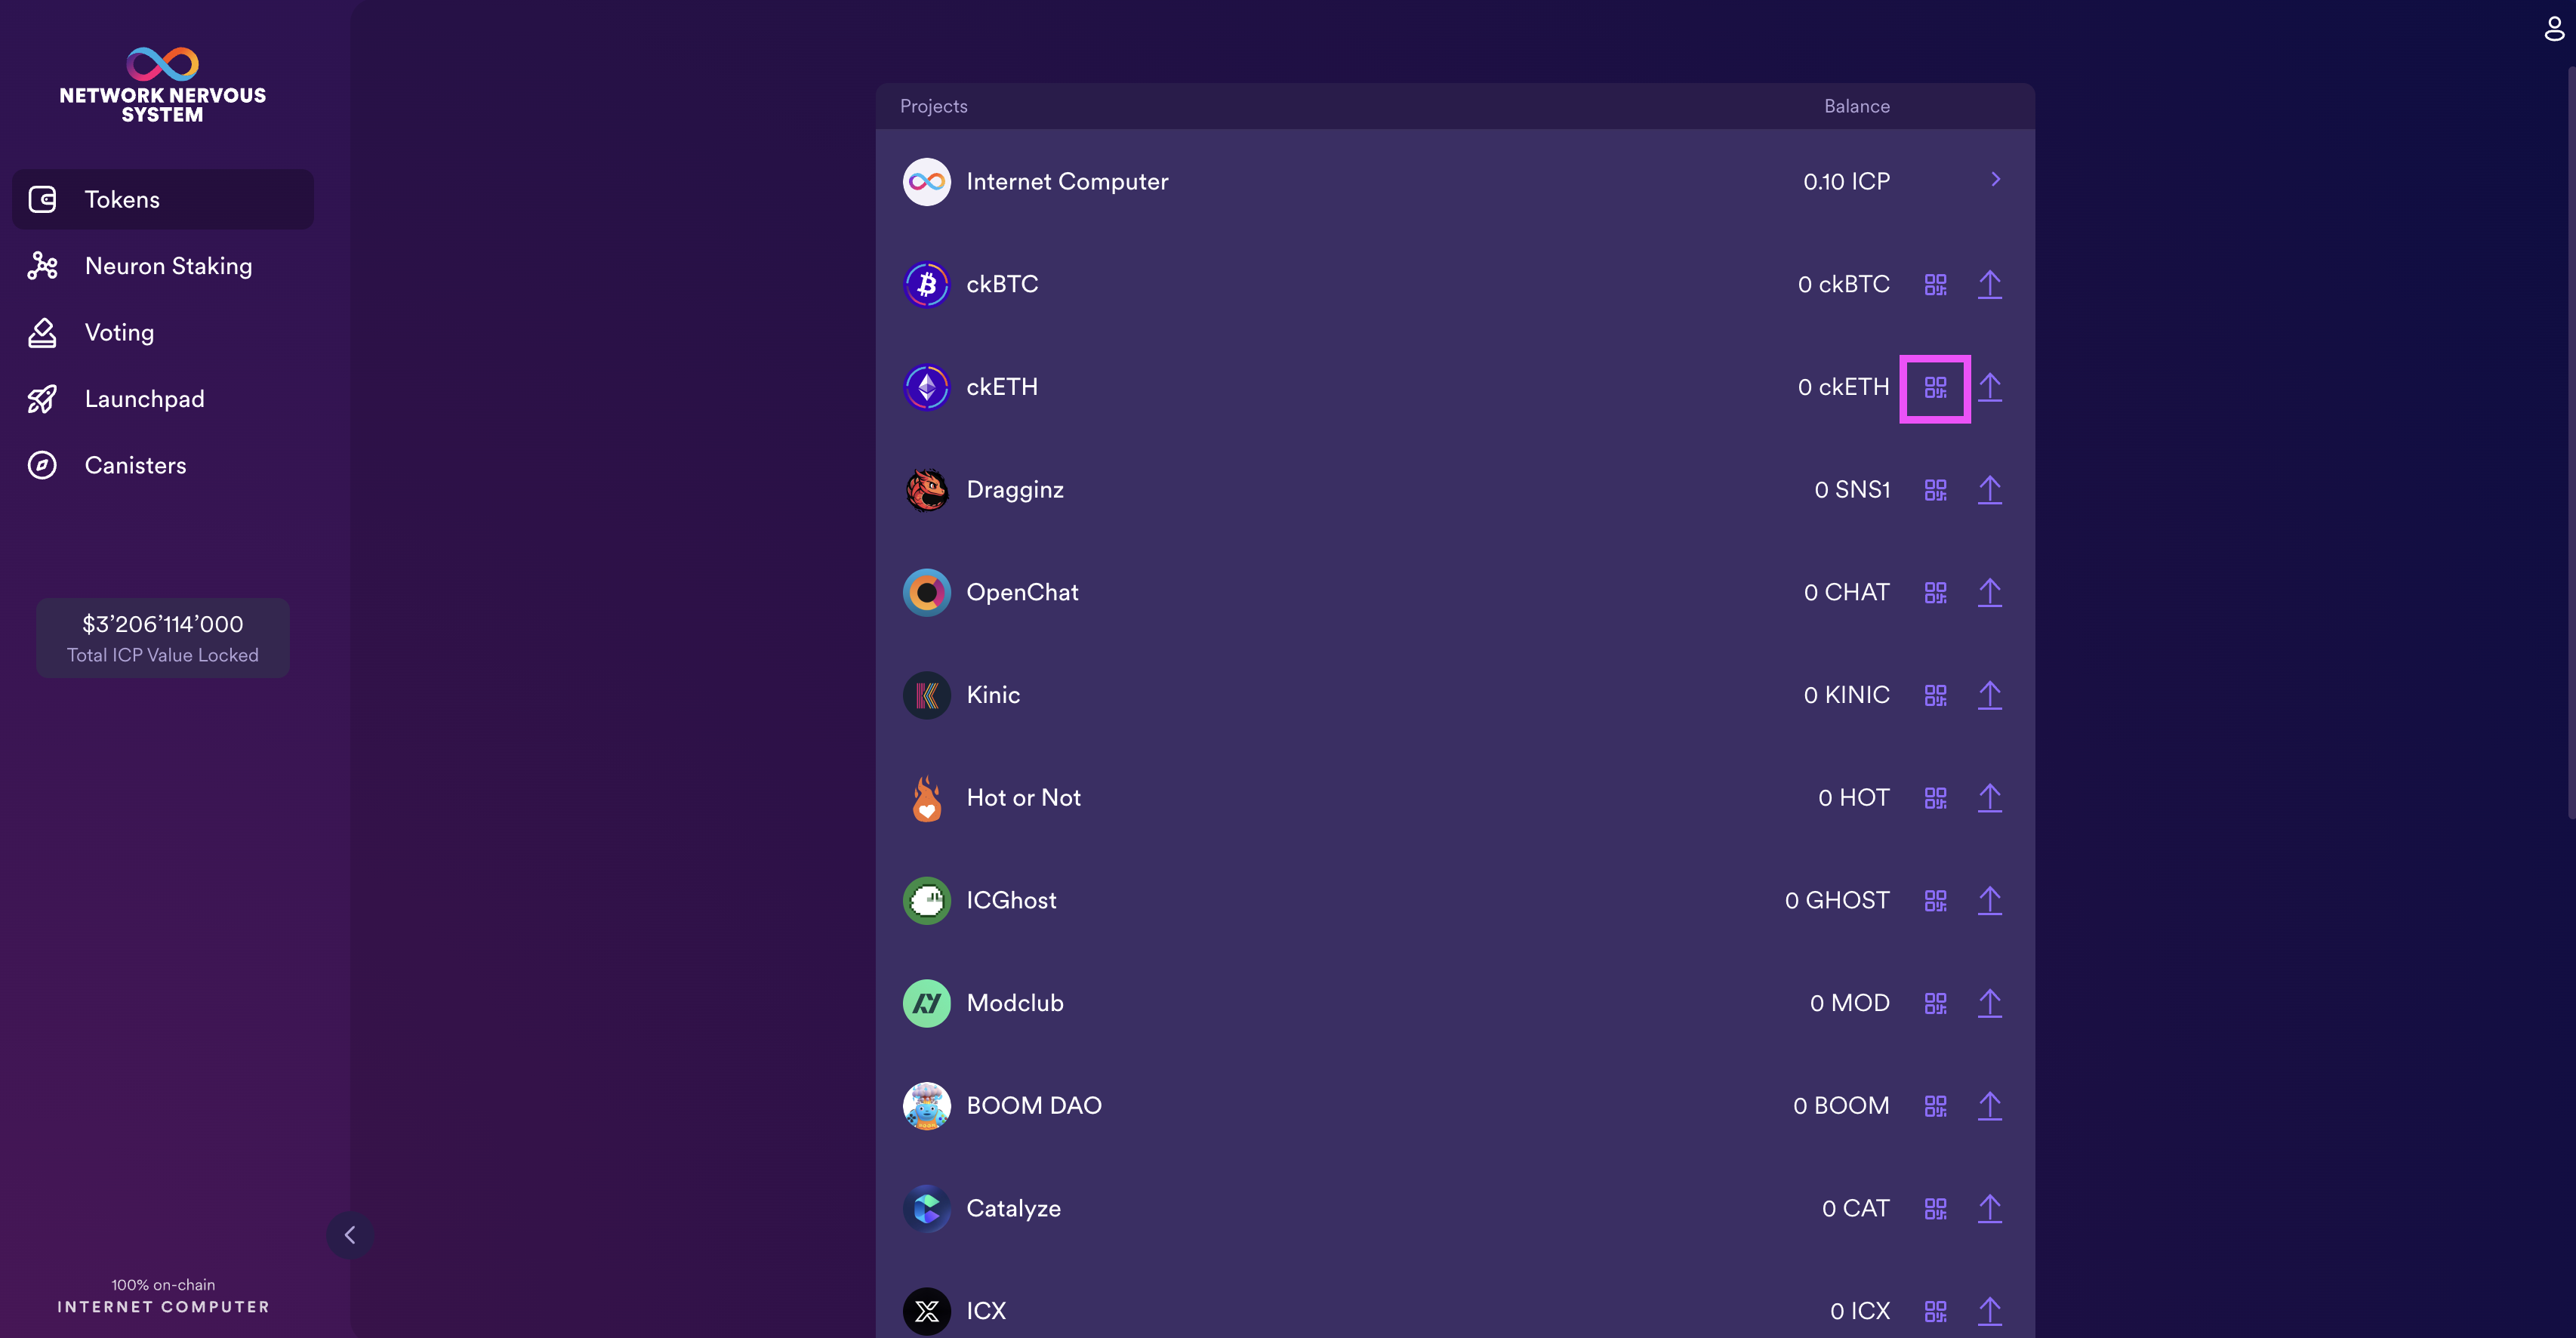Open the QR receive icon for OpenChat
This screenshot has width=2576, height=1338.
pyautogui.click(x=1935, y=593)
